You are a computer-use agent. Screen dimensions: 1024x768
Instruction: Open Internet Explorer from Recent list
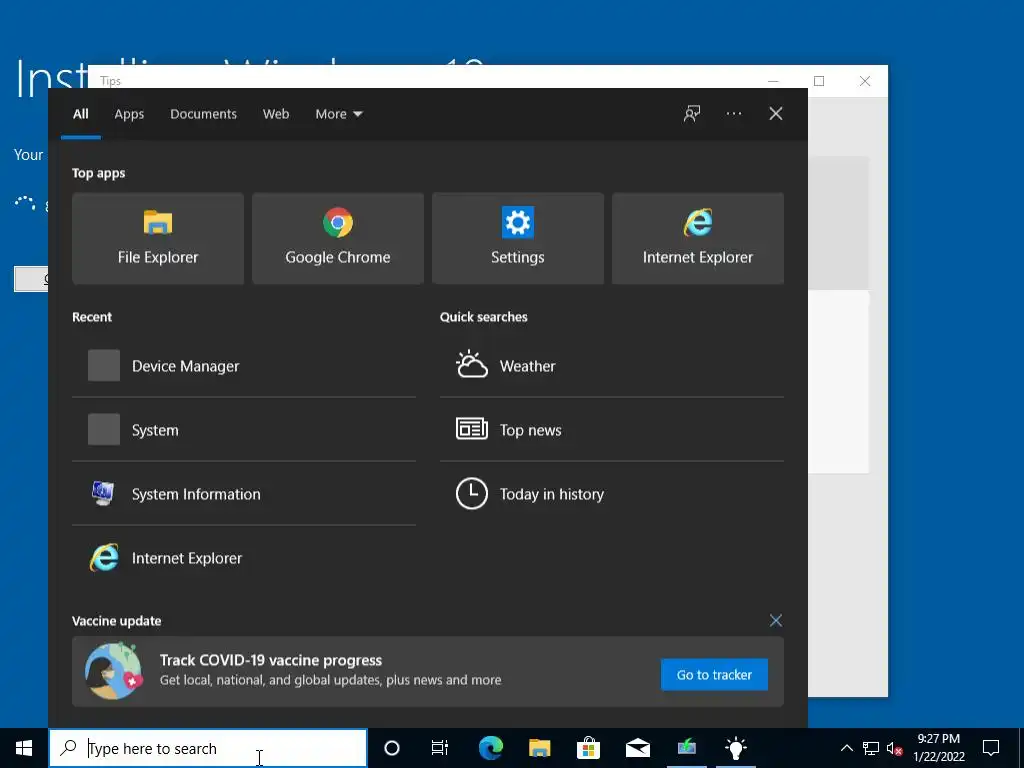point(244,558)
